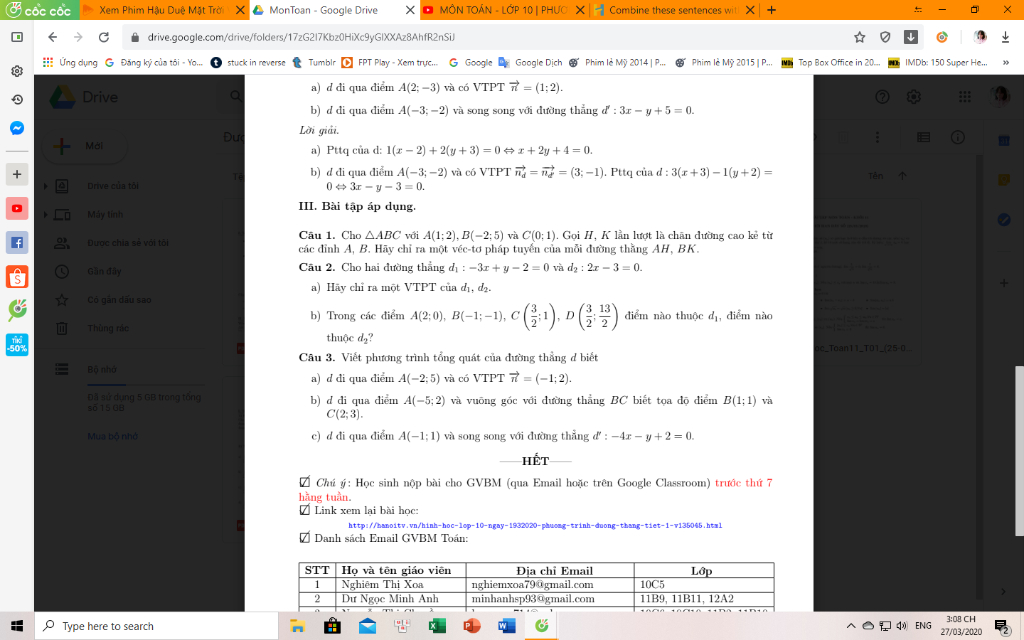Screen dimensions: 1024x640
Task: Open the Windows Start menu
Action: [17, 626]
